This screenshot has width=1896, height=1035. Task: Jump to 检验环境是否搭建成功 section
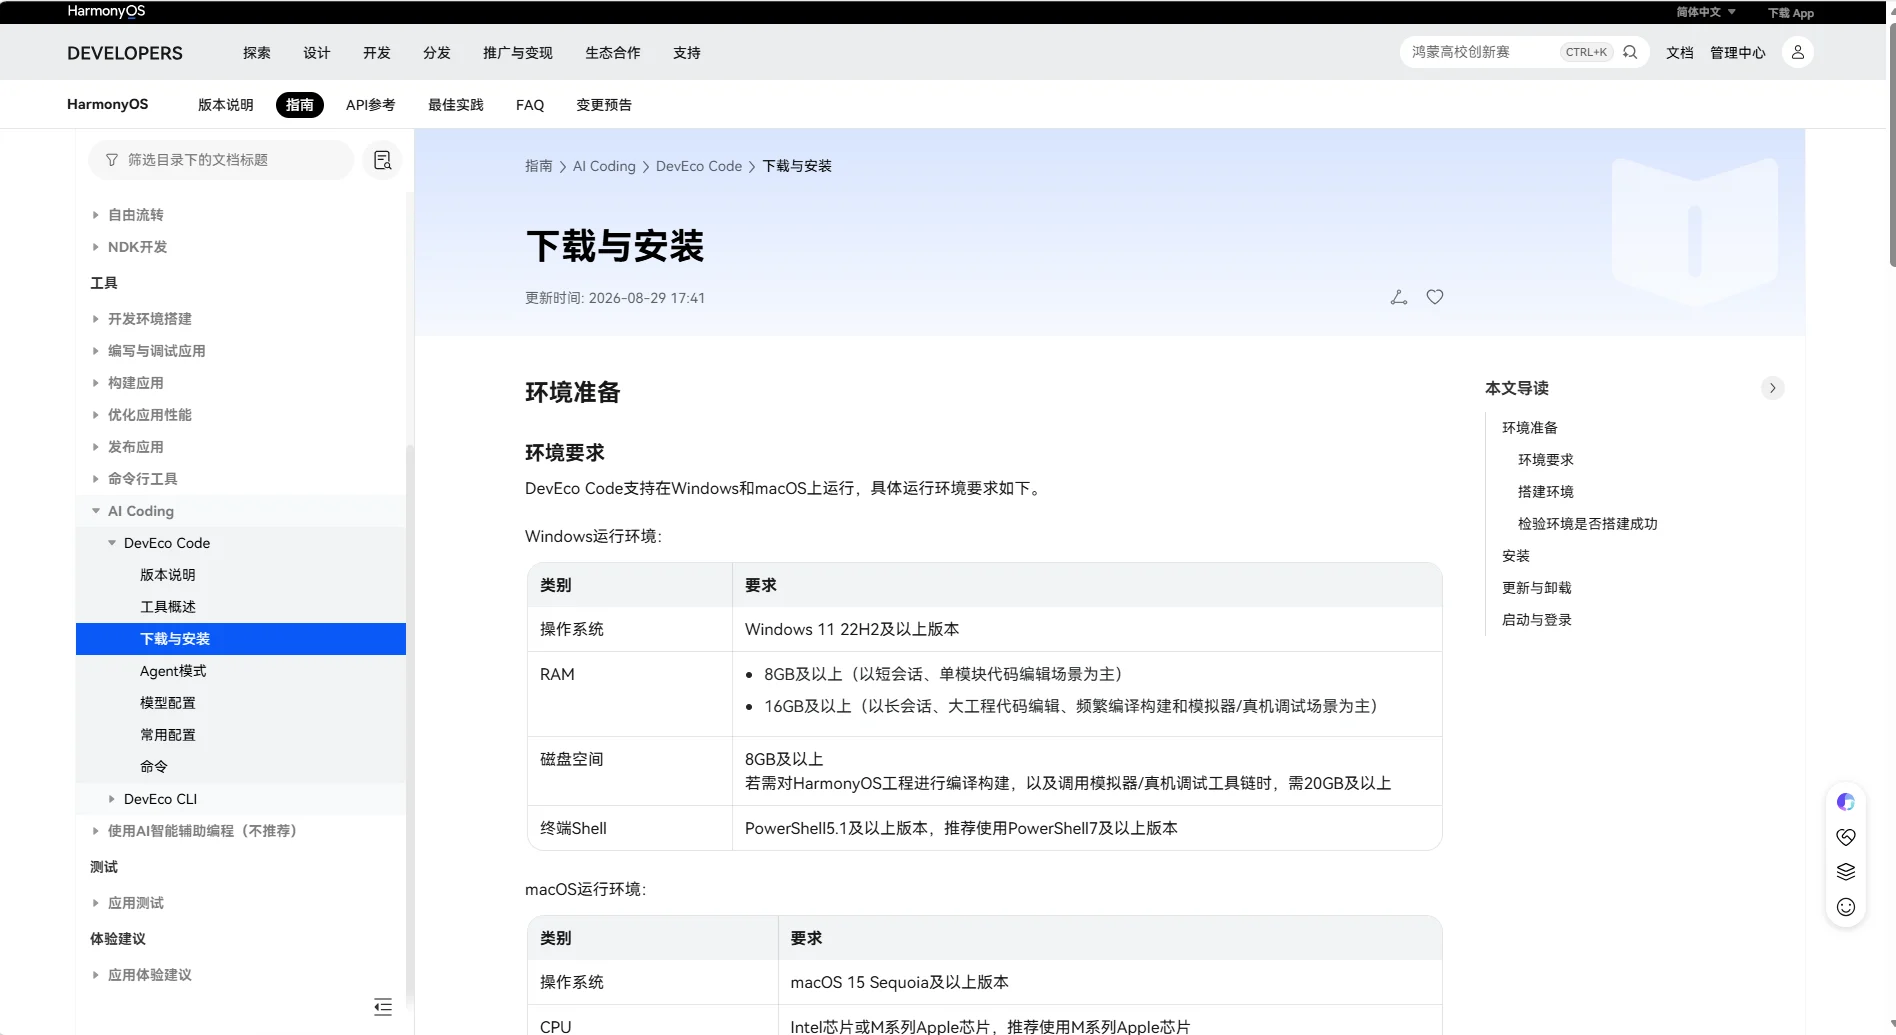[1588, 524]
